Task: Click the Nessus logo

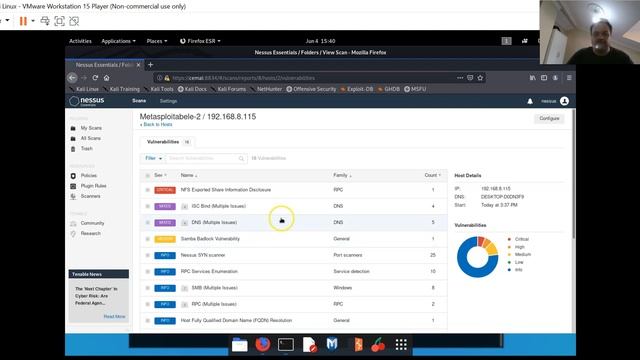Action: coord(87,101)
